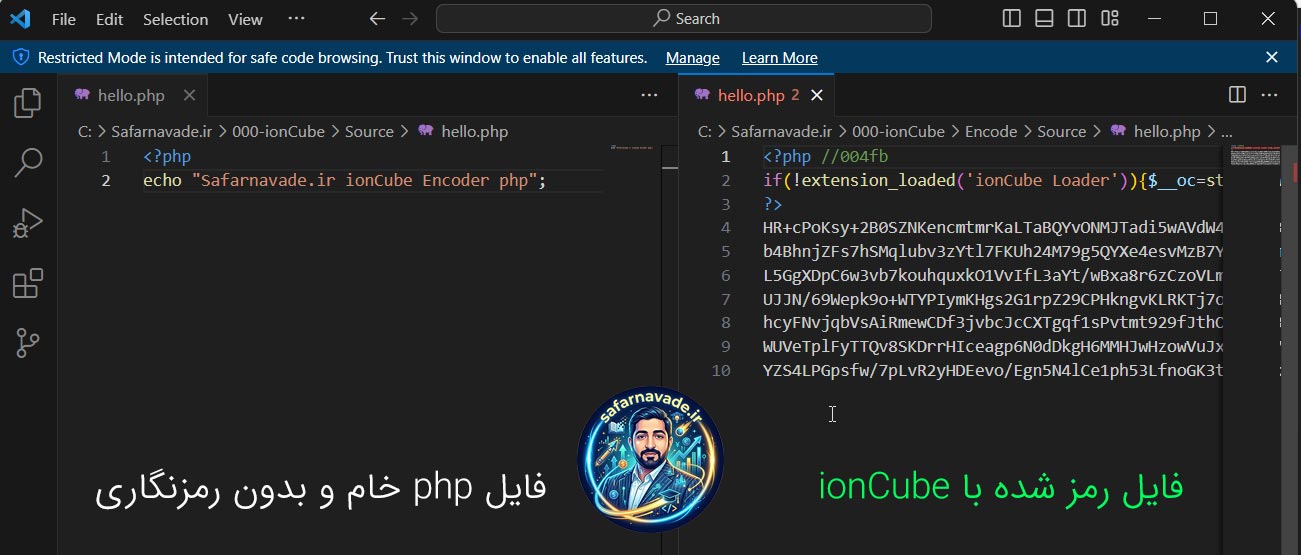Image resolution: width=1301 pixels, height=555 pixels.
Task: Open the Customize Layout icon
Action: 1109,18
